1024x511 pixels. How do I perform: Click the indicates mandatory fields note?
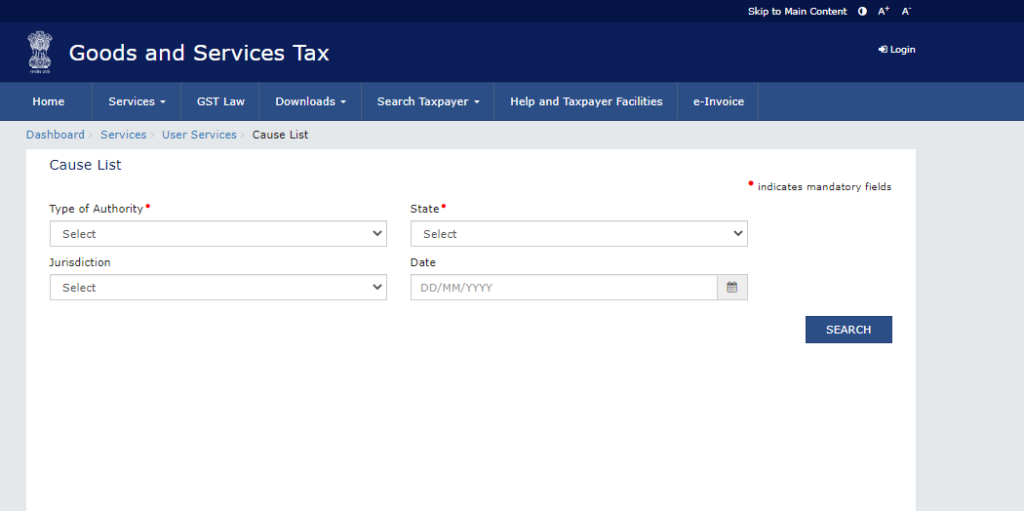pyautogui.click(x=824, y=187)
